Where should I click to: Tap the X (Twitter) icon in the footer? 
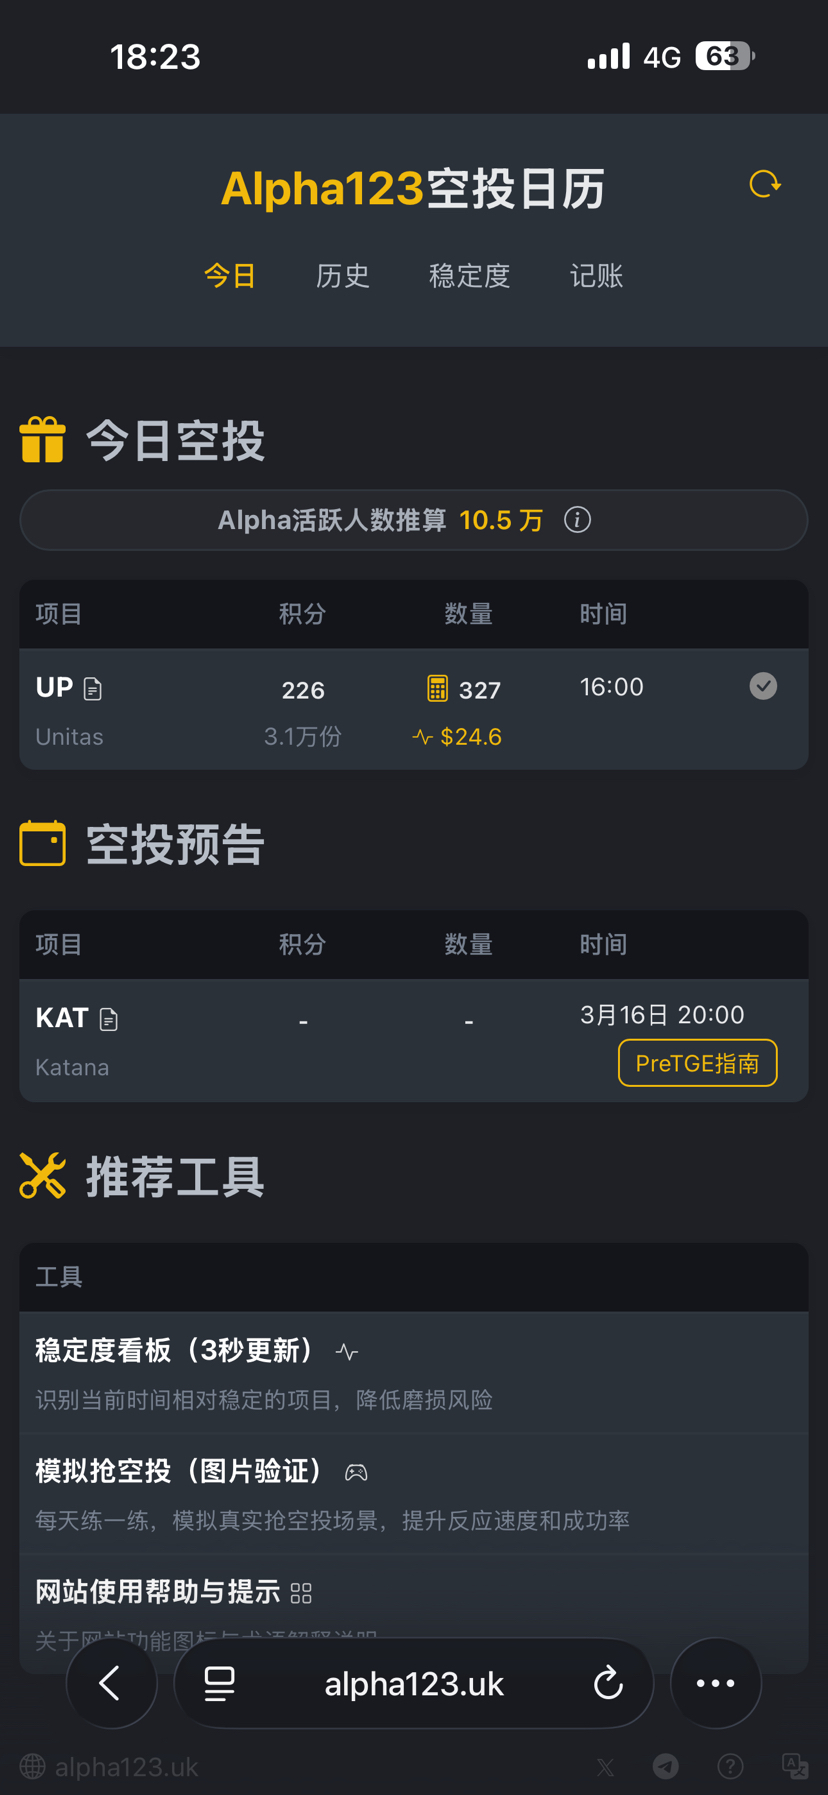coord(605,1767)
